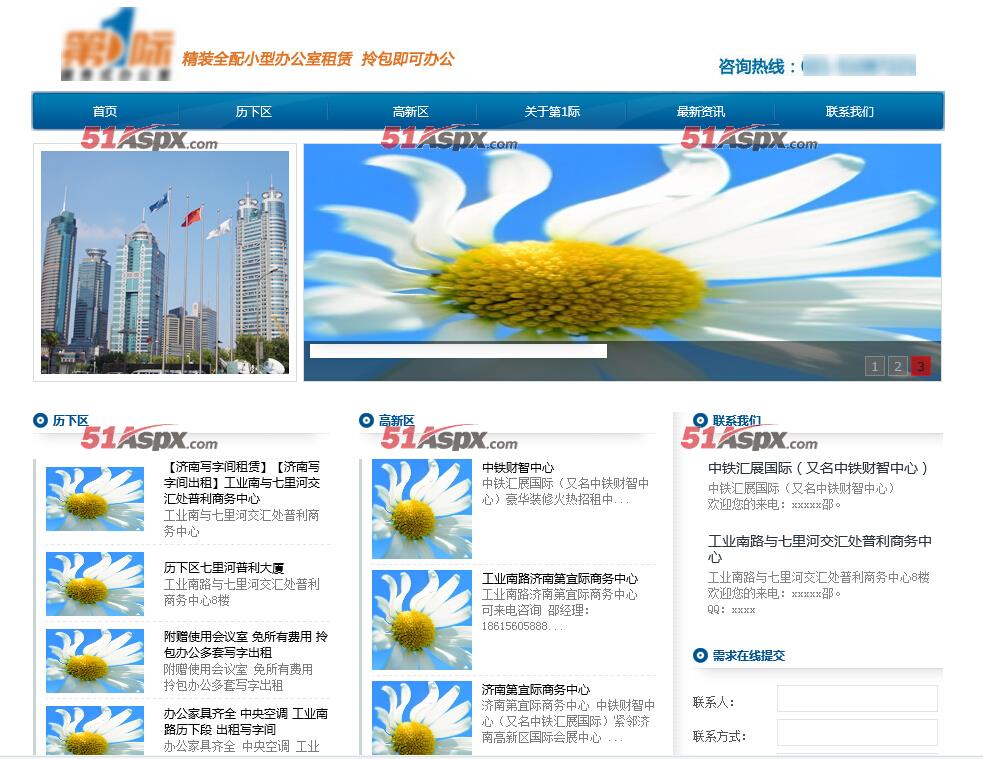The image size is (983, 759).
Task: Click the 咨询热线 hotline label
Action: (757, 66)
